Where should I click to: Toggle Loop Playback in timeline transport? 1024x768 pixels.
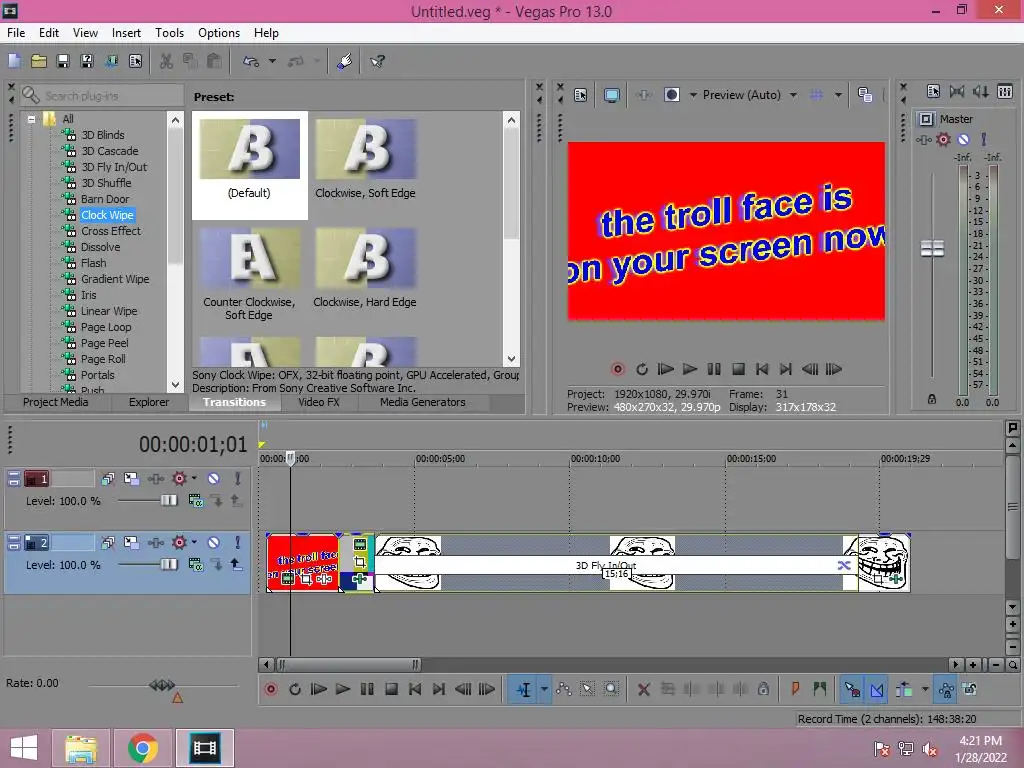point(295,689)
